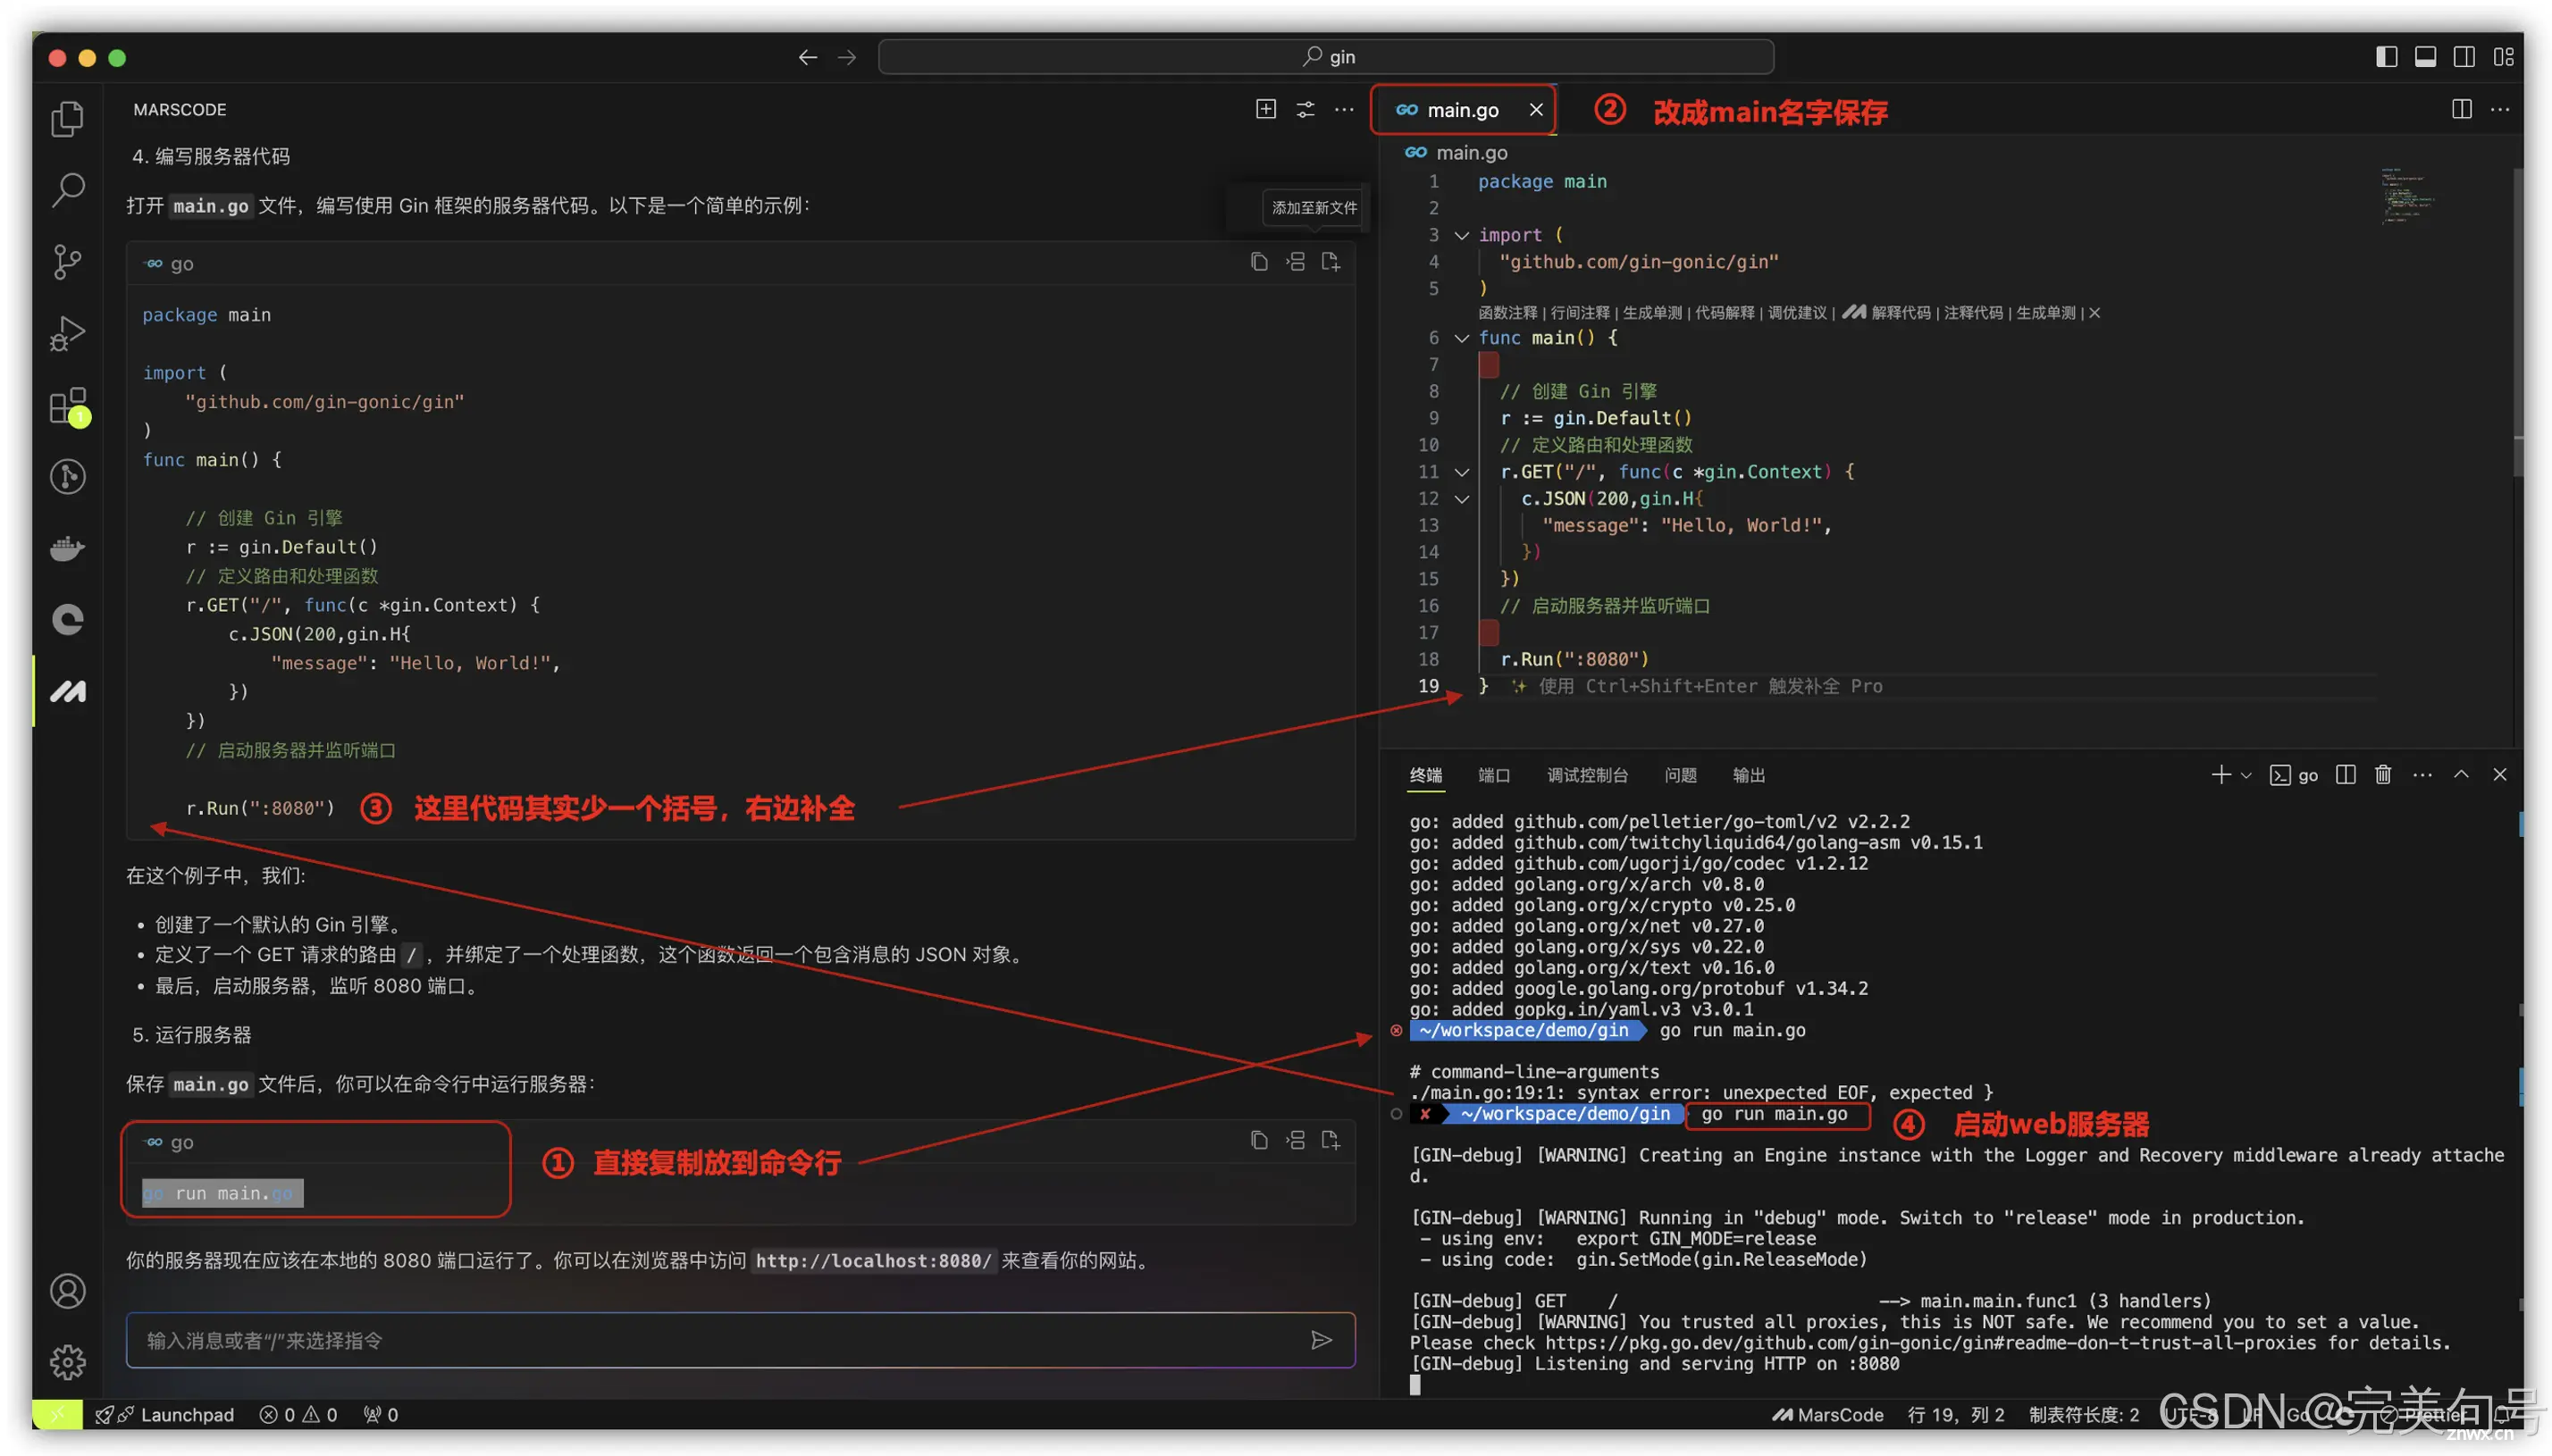Add the 'go run main.go' block to a new file
Viewport: 2552px width, 1456px height.
click(1331, 1140)
